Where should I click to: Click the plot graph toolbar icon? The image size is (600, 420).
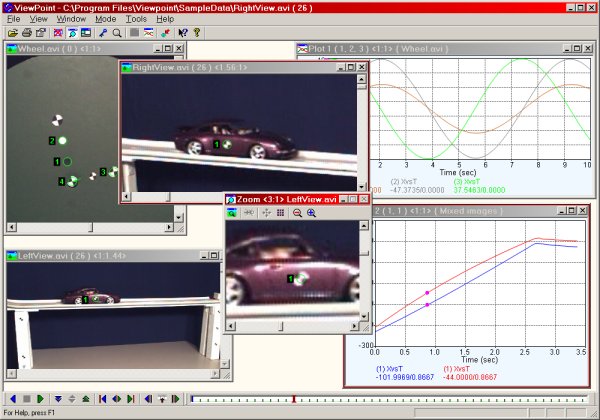(x=149, y=33)
